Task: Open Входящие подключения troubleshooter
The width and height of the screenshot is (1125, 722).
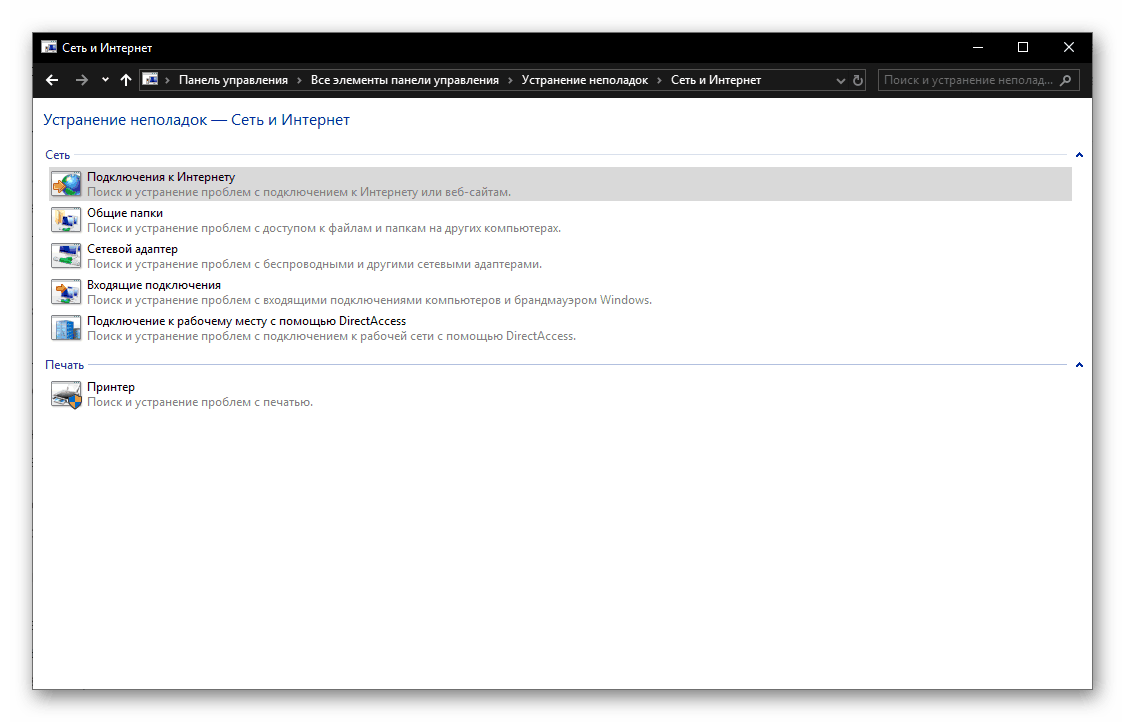Action: tap(154, 284)
